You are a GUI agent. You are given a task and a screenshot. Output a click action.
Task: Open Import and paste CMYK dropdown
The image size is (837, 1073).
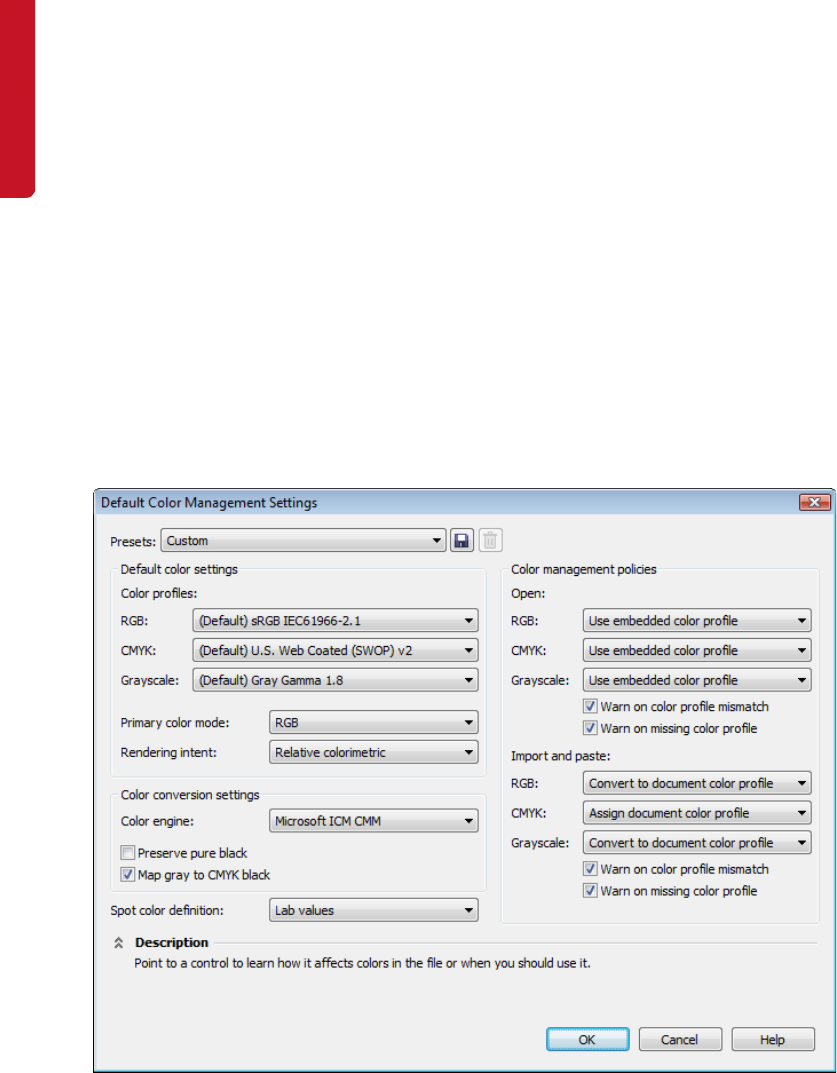point(697,813)
